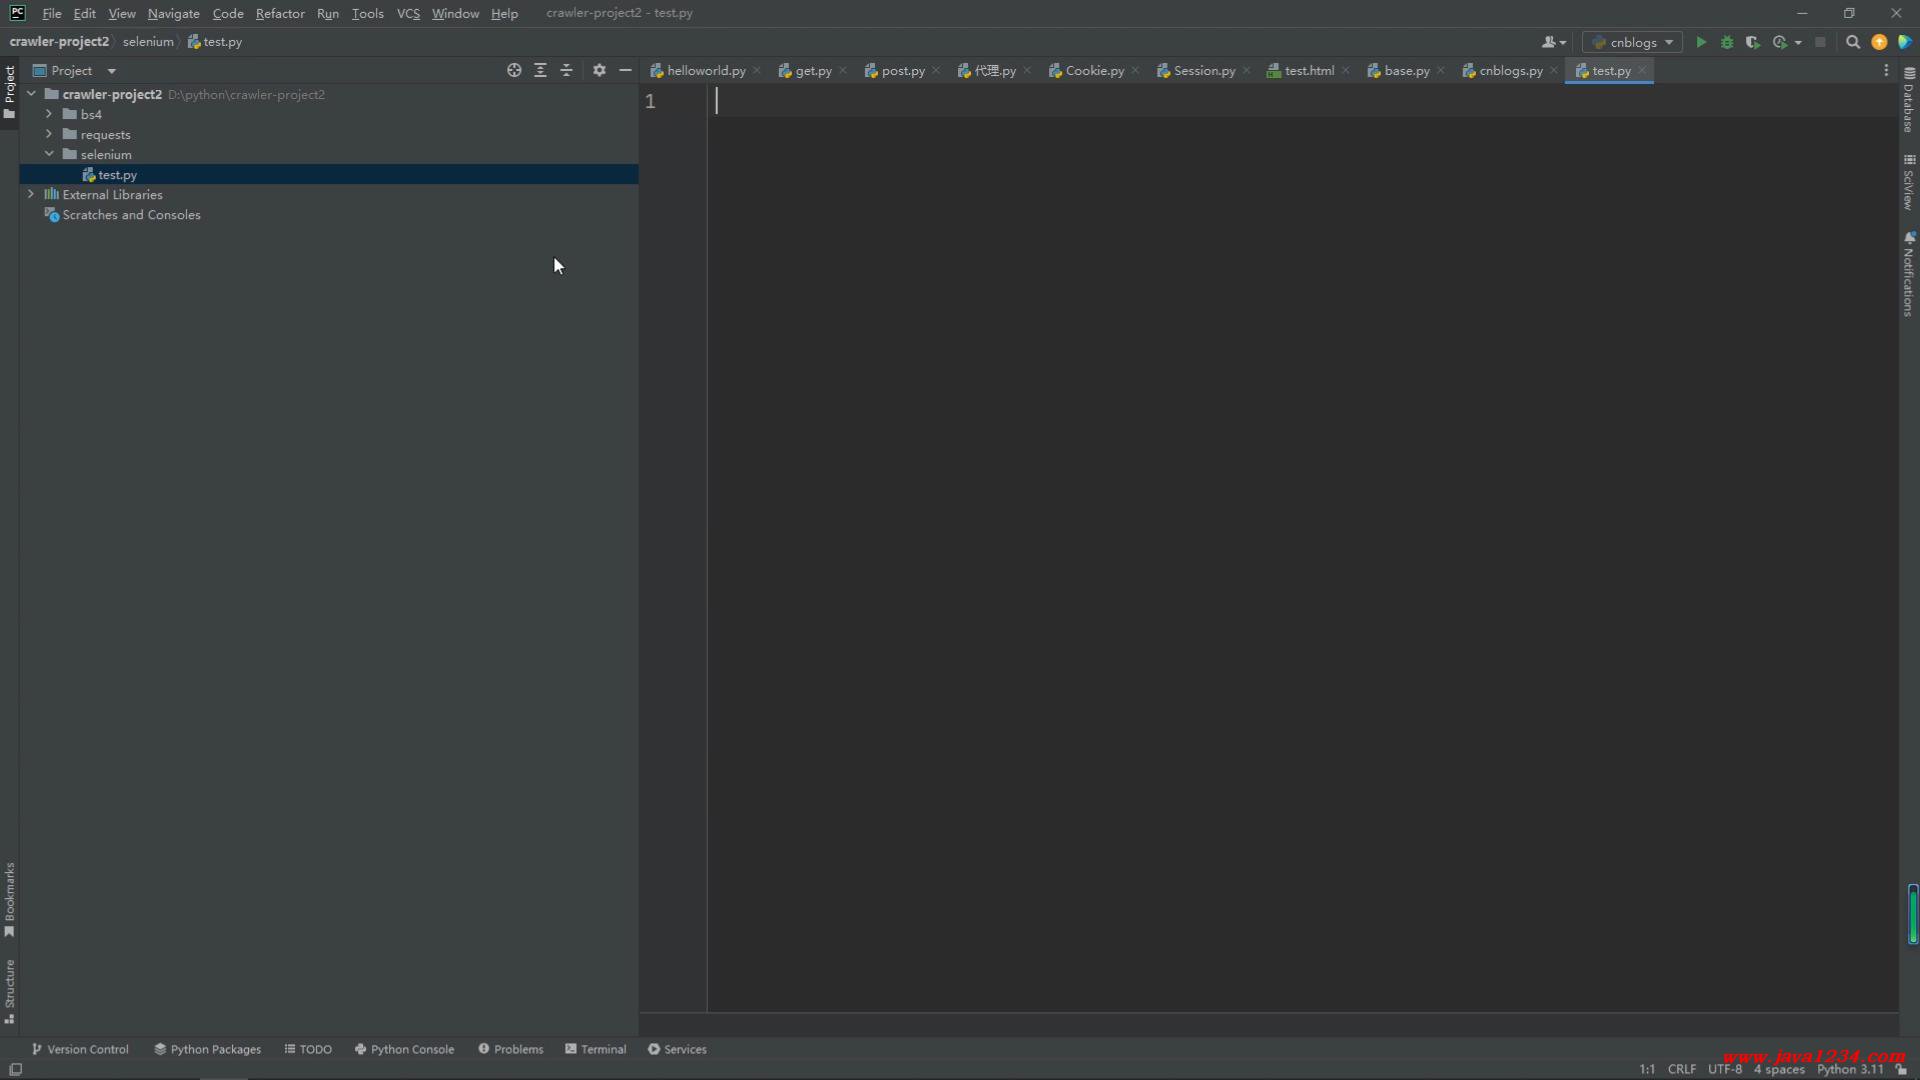Open Search Everywhere magnifier
The width and height of the screenshot is (1920, 1080).
click(x=1853, y=42)
